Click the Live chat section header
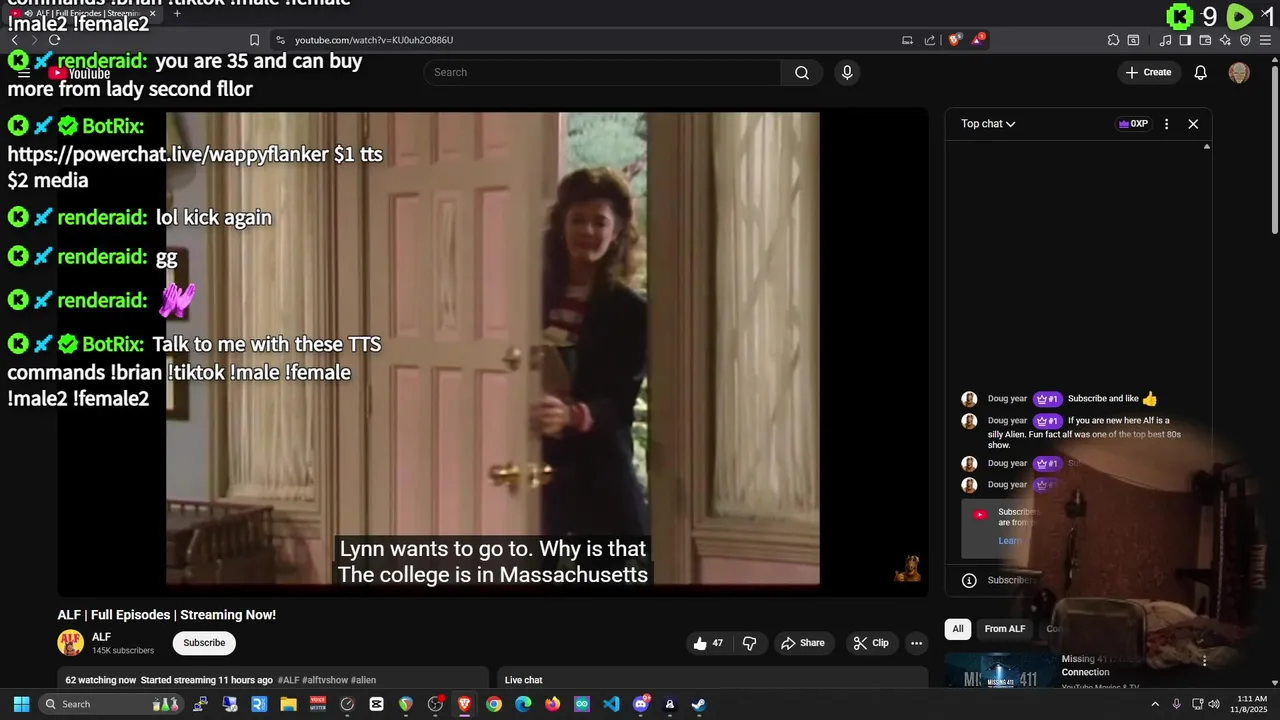Viewport: 1280px width, 720px height. [523, 680]
